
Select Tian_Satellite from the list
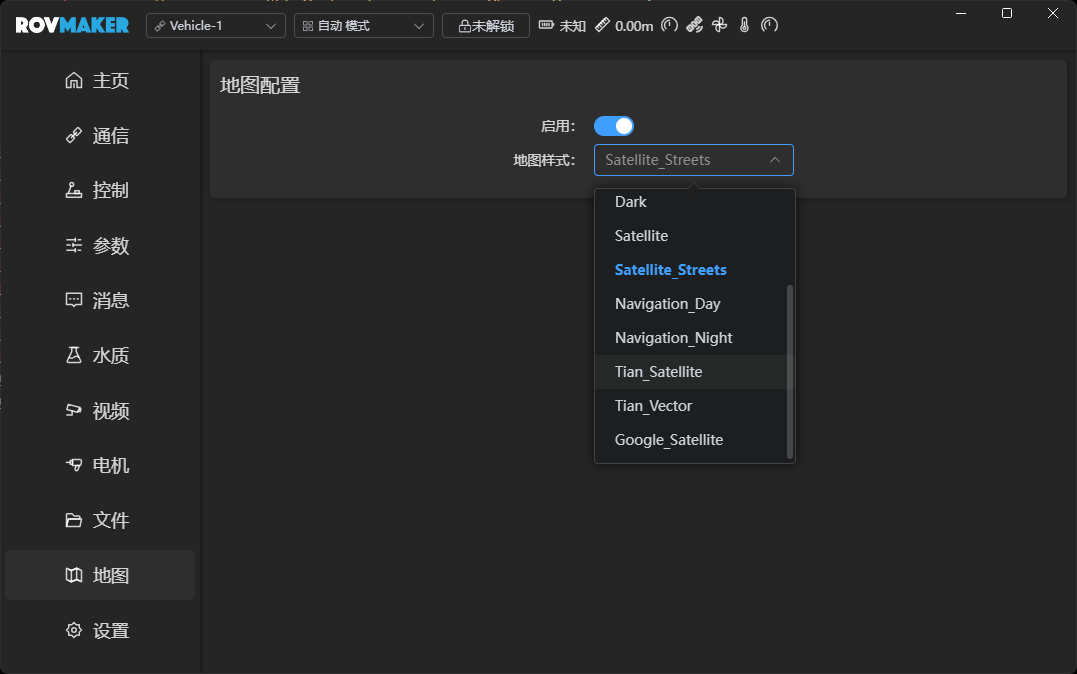tap(659, 372)
